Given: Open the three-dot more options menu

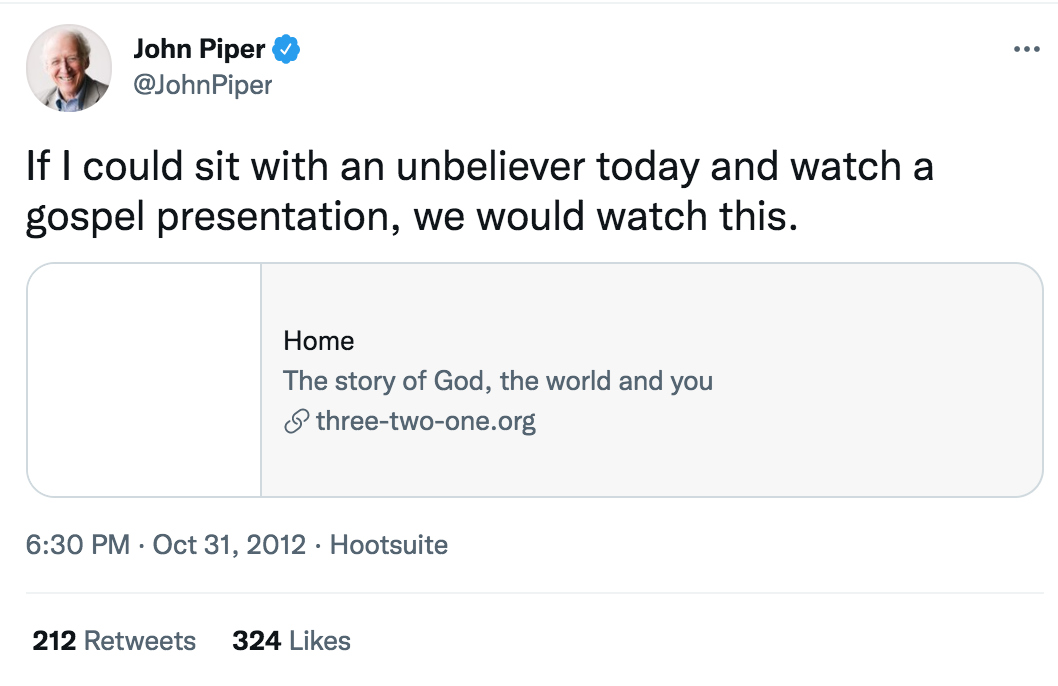Looking at the screenshot, I should tap(1026, 49).
